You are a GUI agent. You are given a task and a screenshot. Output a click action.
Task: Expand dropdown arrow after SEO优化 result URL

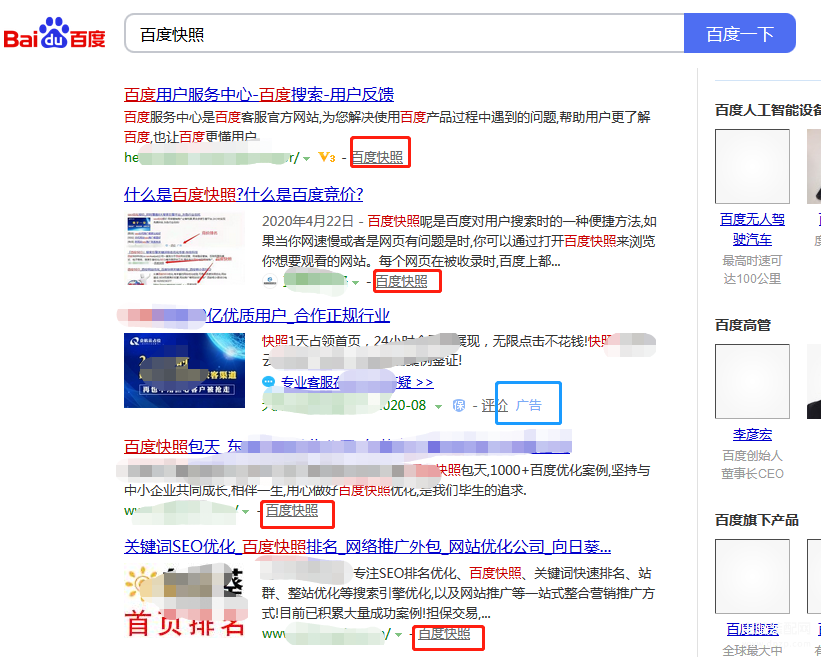coord(398,634)
